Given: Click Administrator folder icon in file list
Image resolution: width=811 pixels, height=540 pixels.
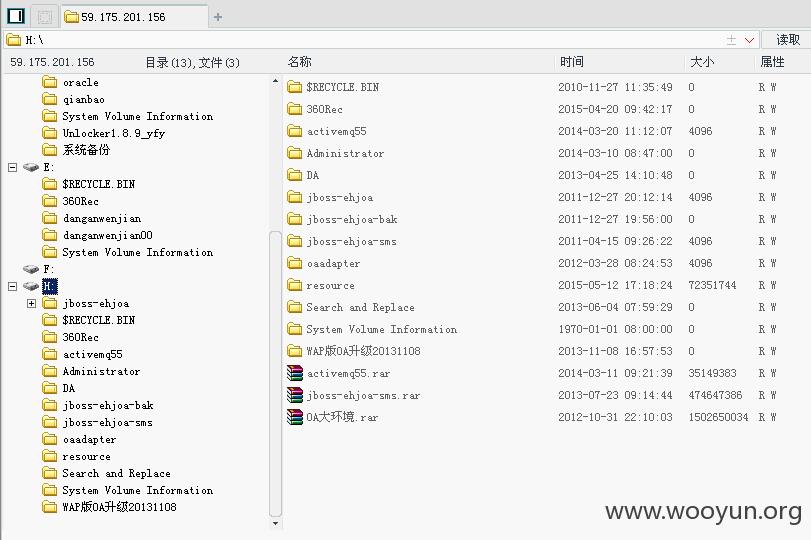Looking at the screenshot, I should (x=295, y=153).
